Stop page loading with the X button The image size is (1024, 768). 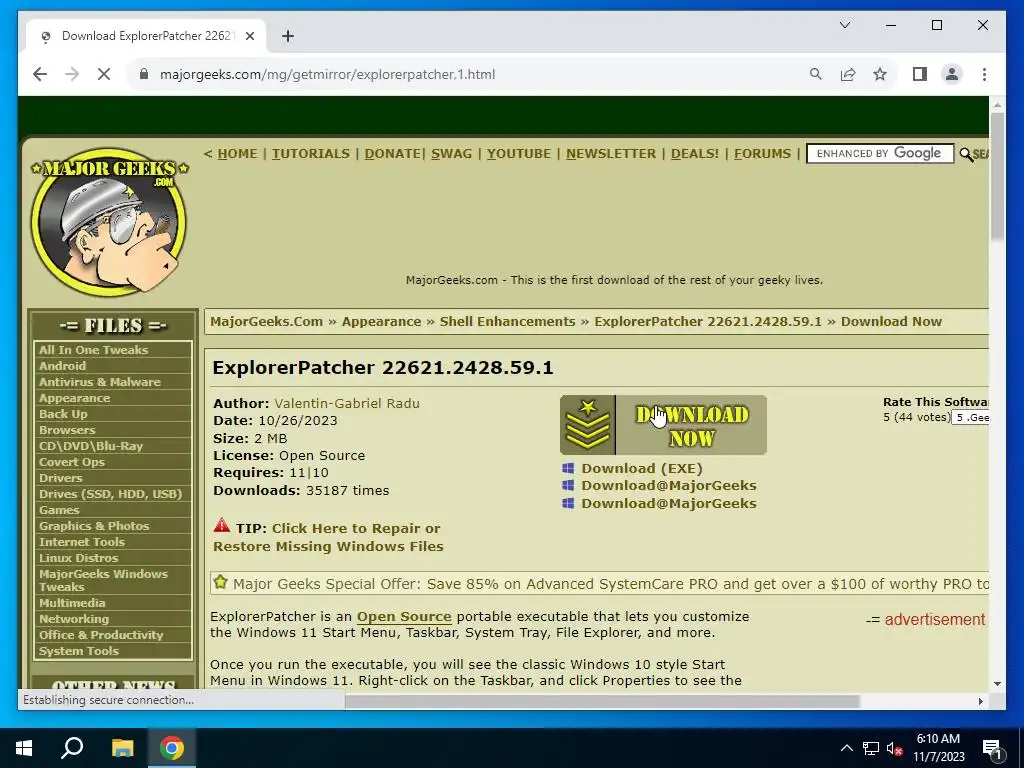click(104, 74)
